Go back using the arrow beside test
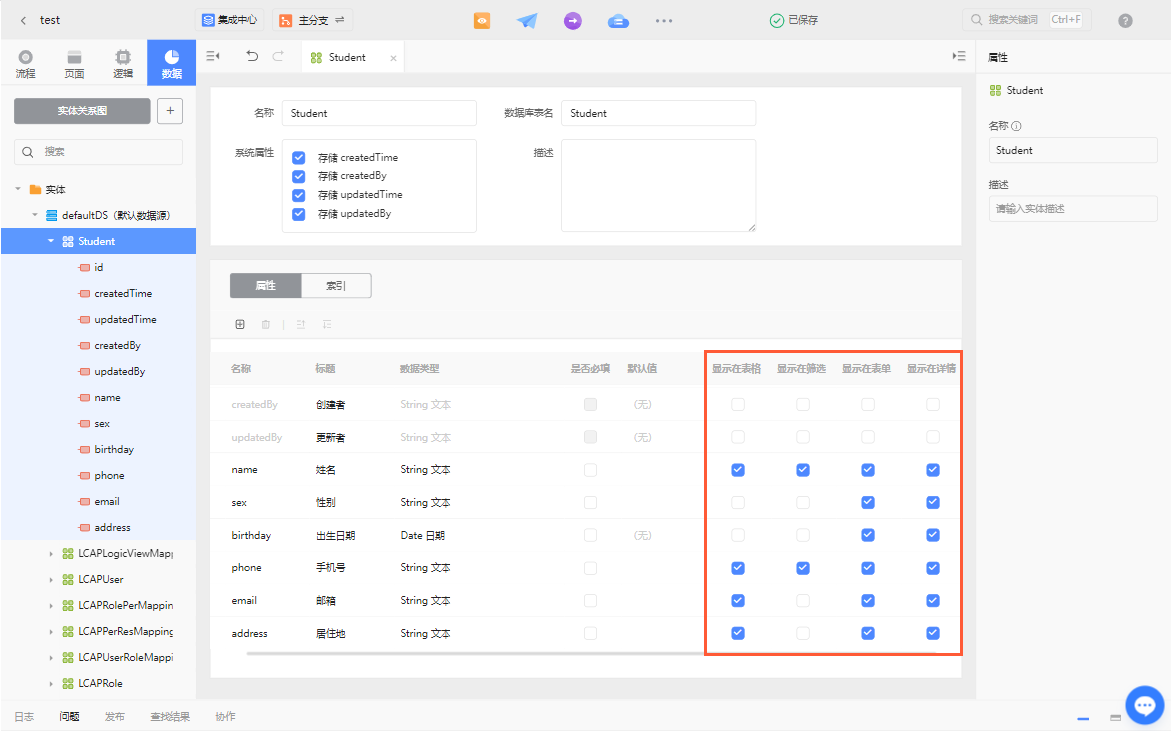1171x732 pixels. pyautogui.click(x=23, y=20)
